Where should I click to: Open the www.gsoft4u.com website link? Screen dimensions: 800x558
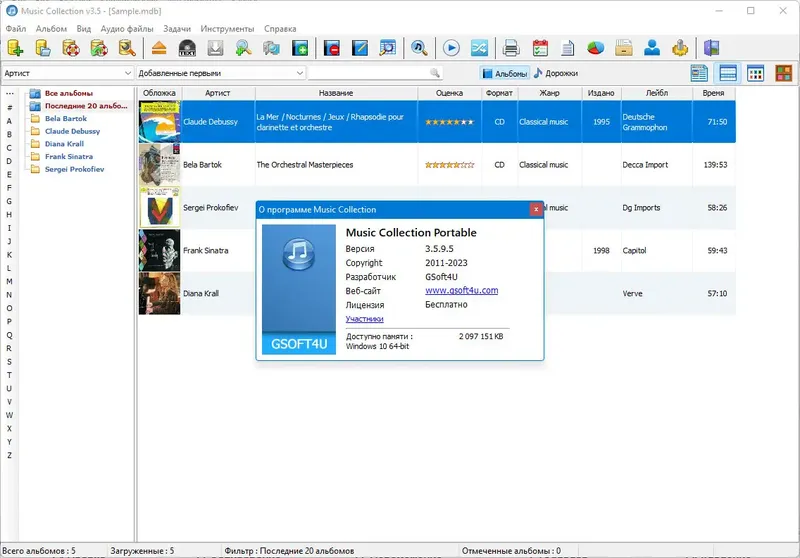461,290
